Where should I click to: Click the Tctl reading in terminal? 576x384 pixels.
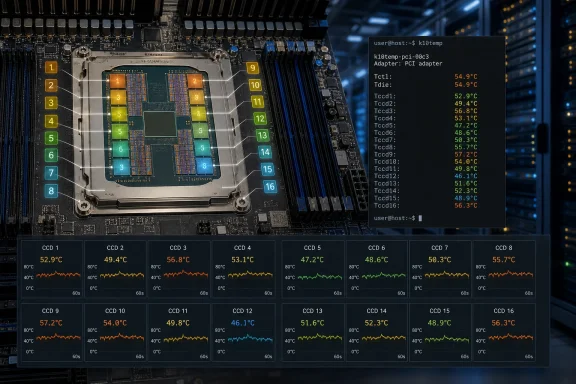425,77
